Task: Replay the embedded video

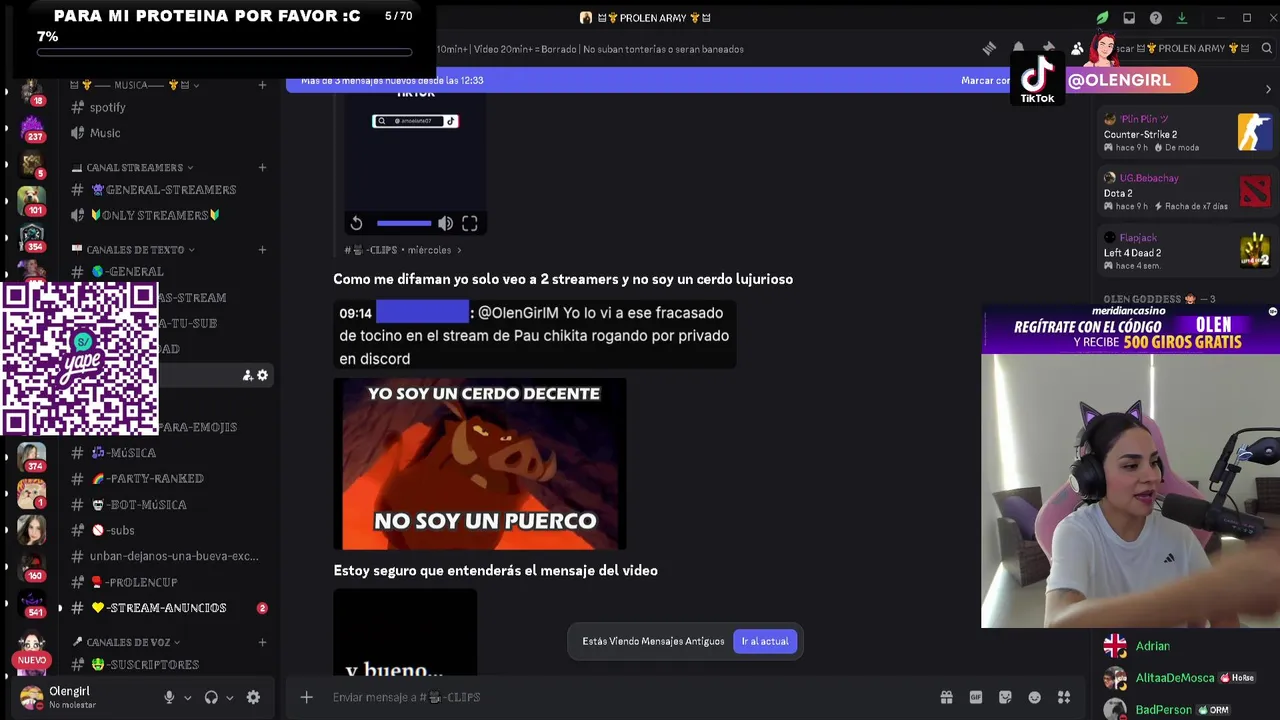Action: pyautogui.click(x=356, y=223)
